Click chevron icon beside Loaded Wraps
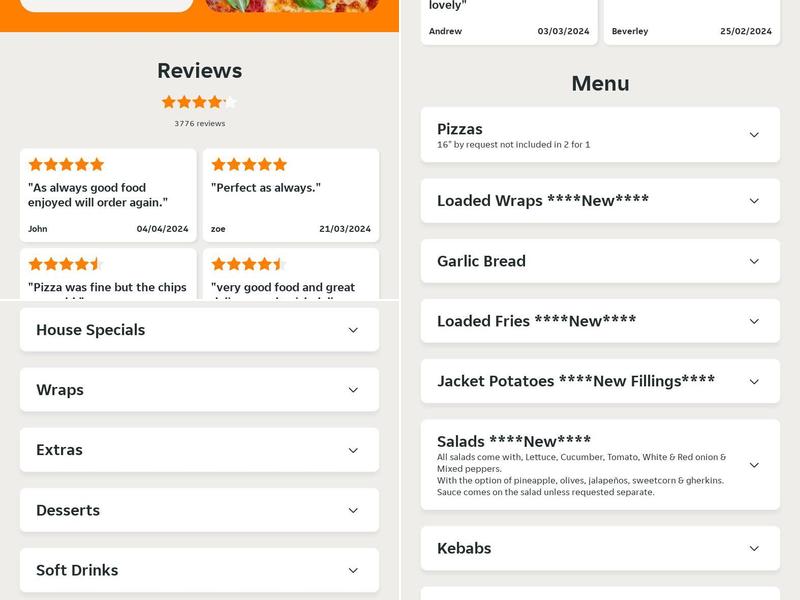The height and width of the screenshot is (600, 800). [754, 201]
